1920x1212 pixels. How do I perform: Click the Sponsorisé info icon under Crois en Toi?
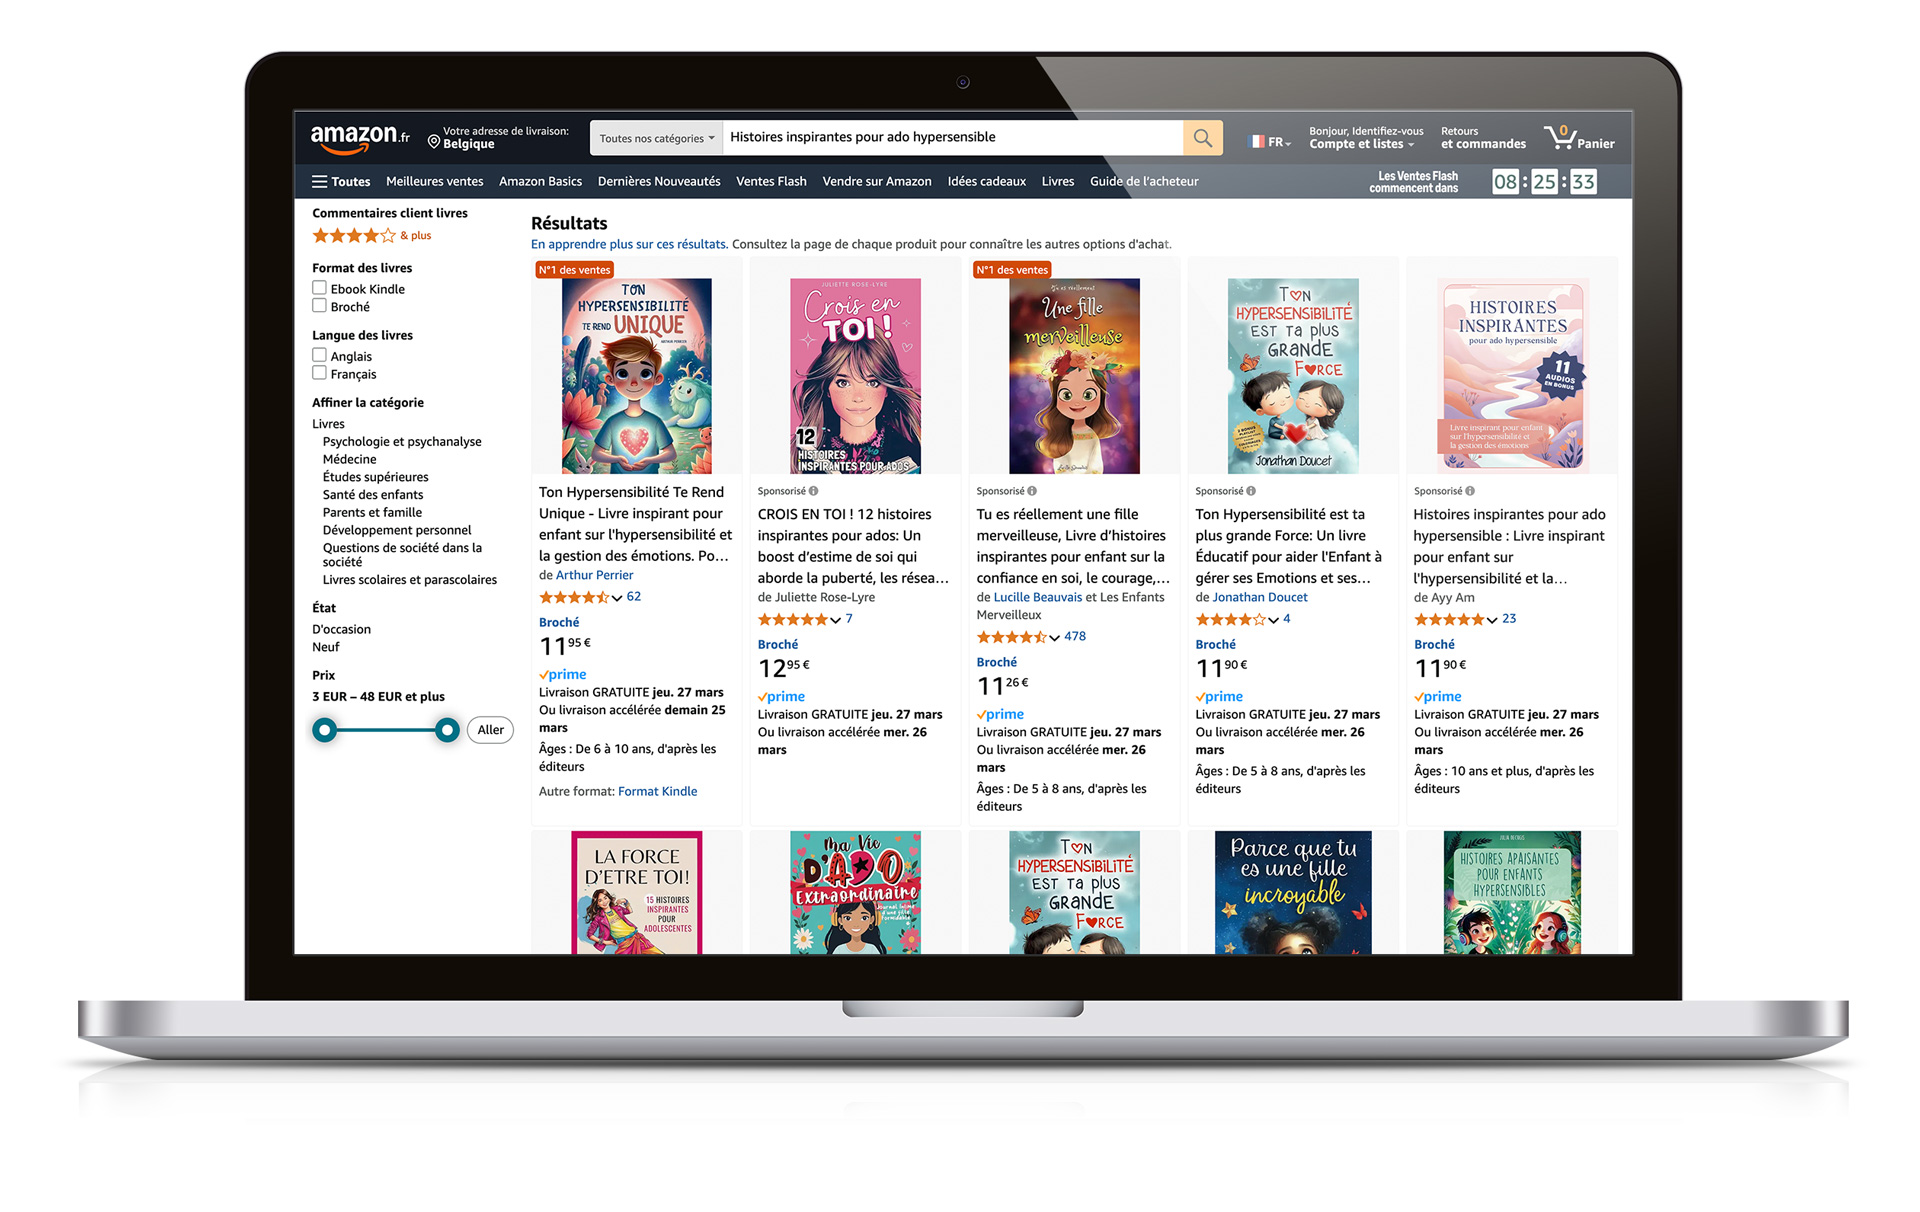[813, 491]
